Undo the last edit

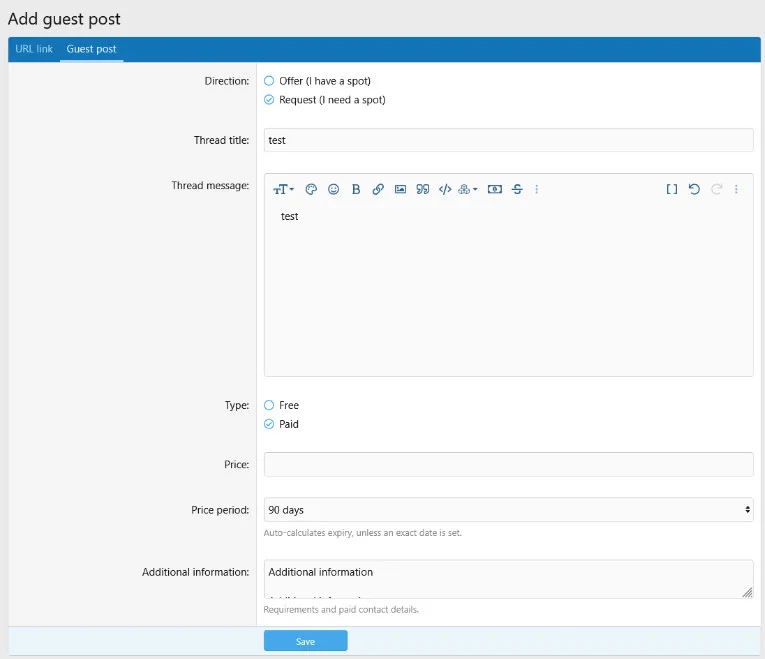point(694,189)
